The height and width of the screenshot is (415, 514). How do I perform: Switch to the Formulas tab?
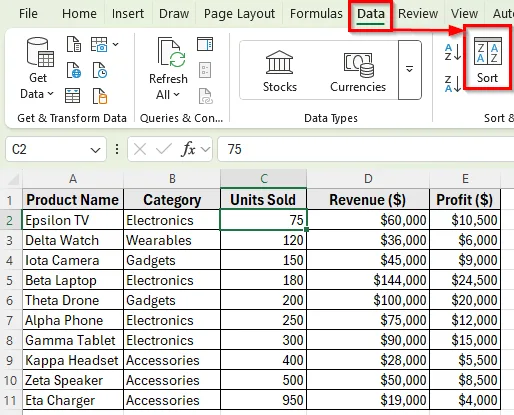tap(316, 14)
